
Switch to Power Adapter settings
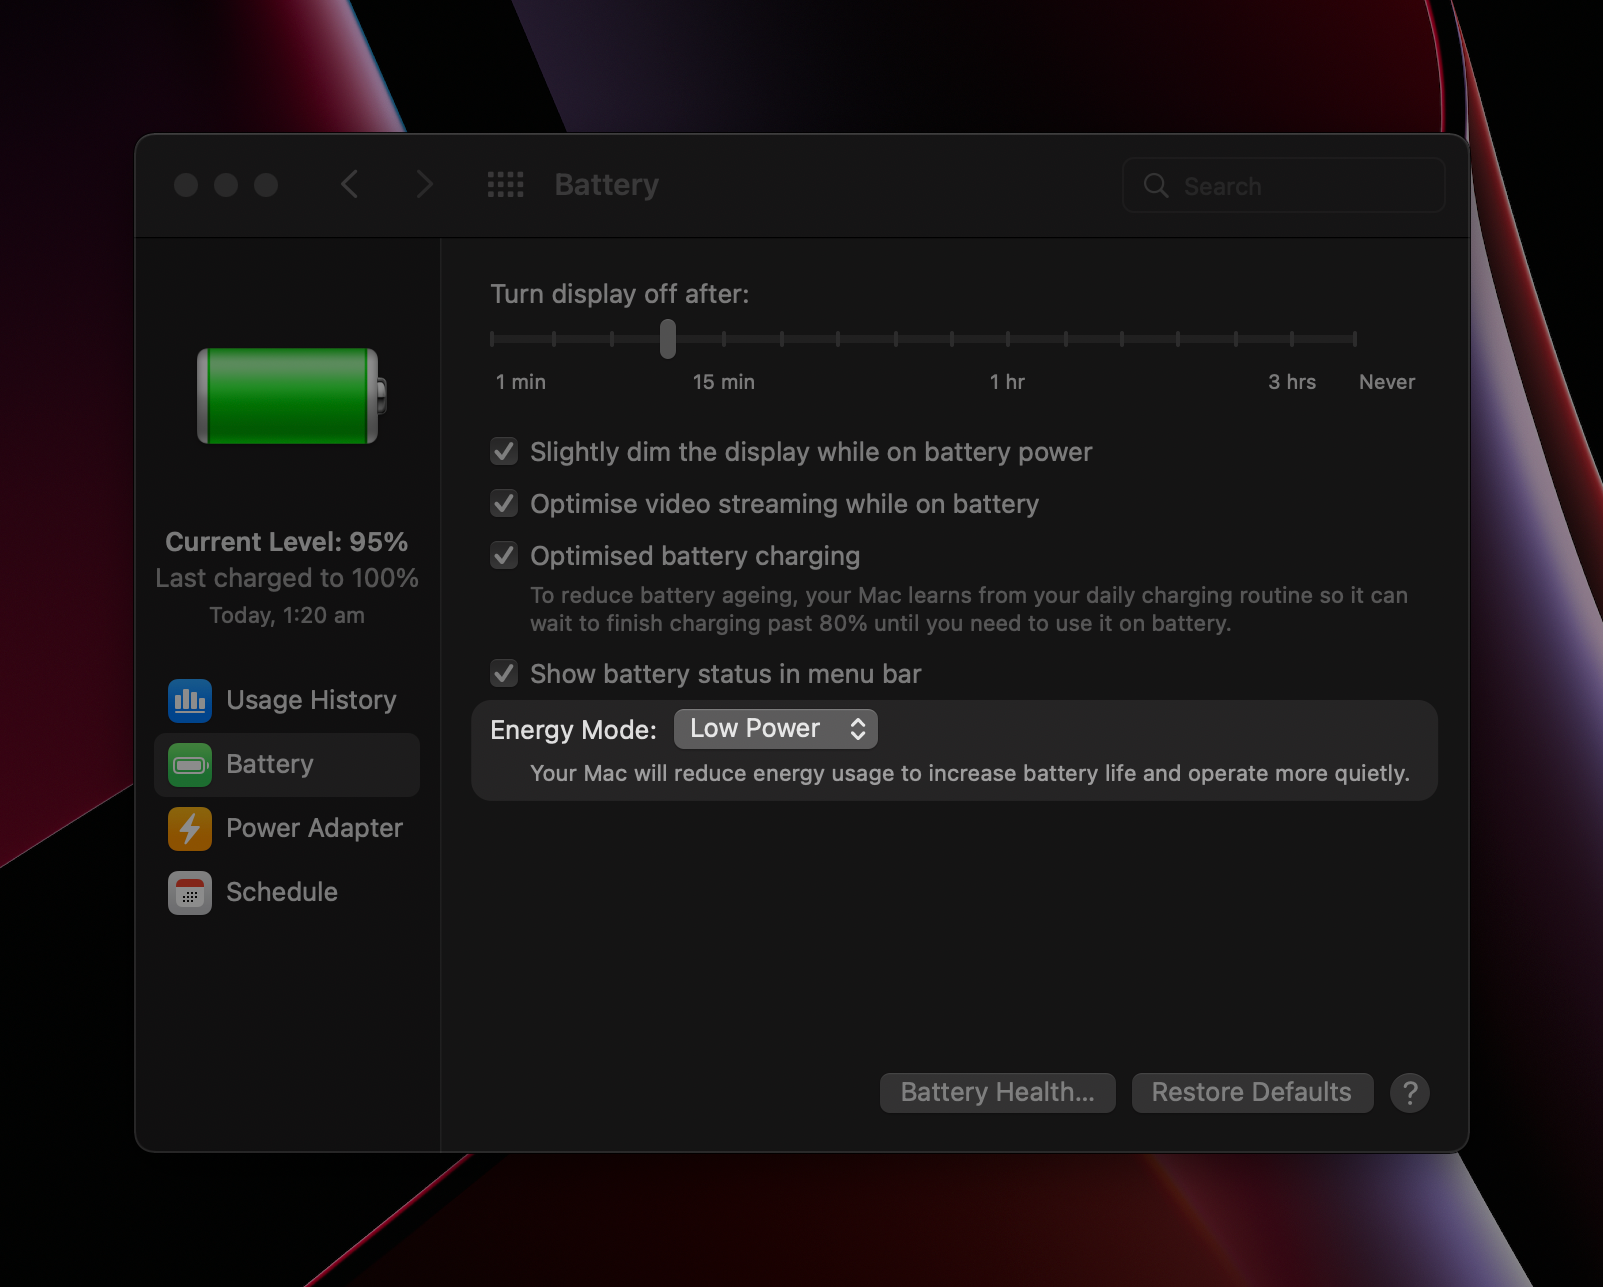[x=287, y=829]
